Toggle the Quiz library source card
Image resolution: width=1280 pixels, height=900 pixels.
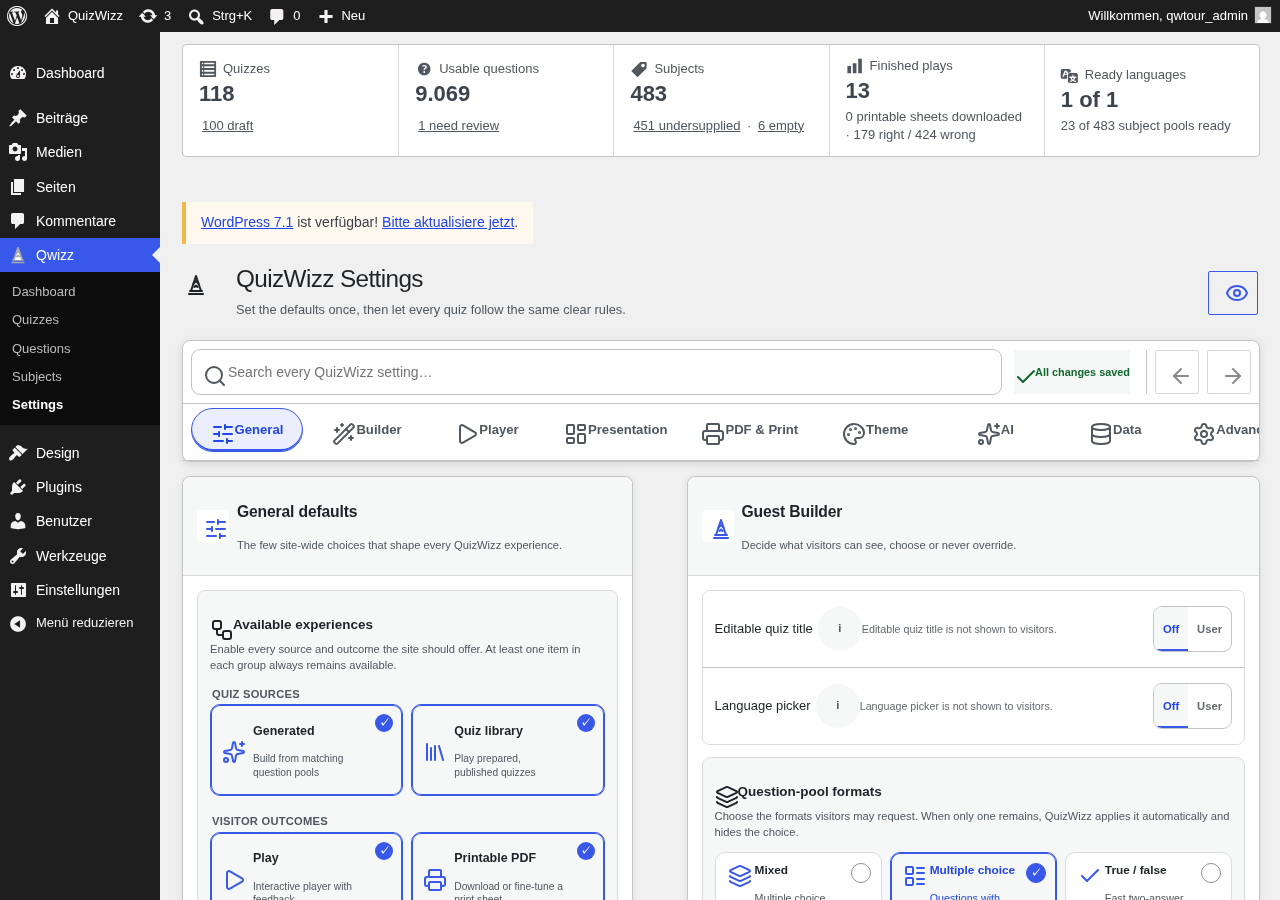coord(508,750)
